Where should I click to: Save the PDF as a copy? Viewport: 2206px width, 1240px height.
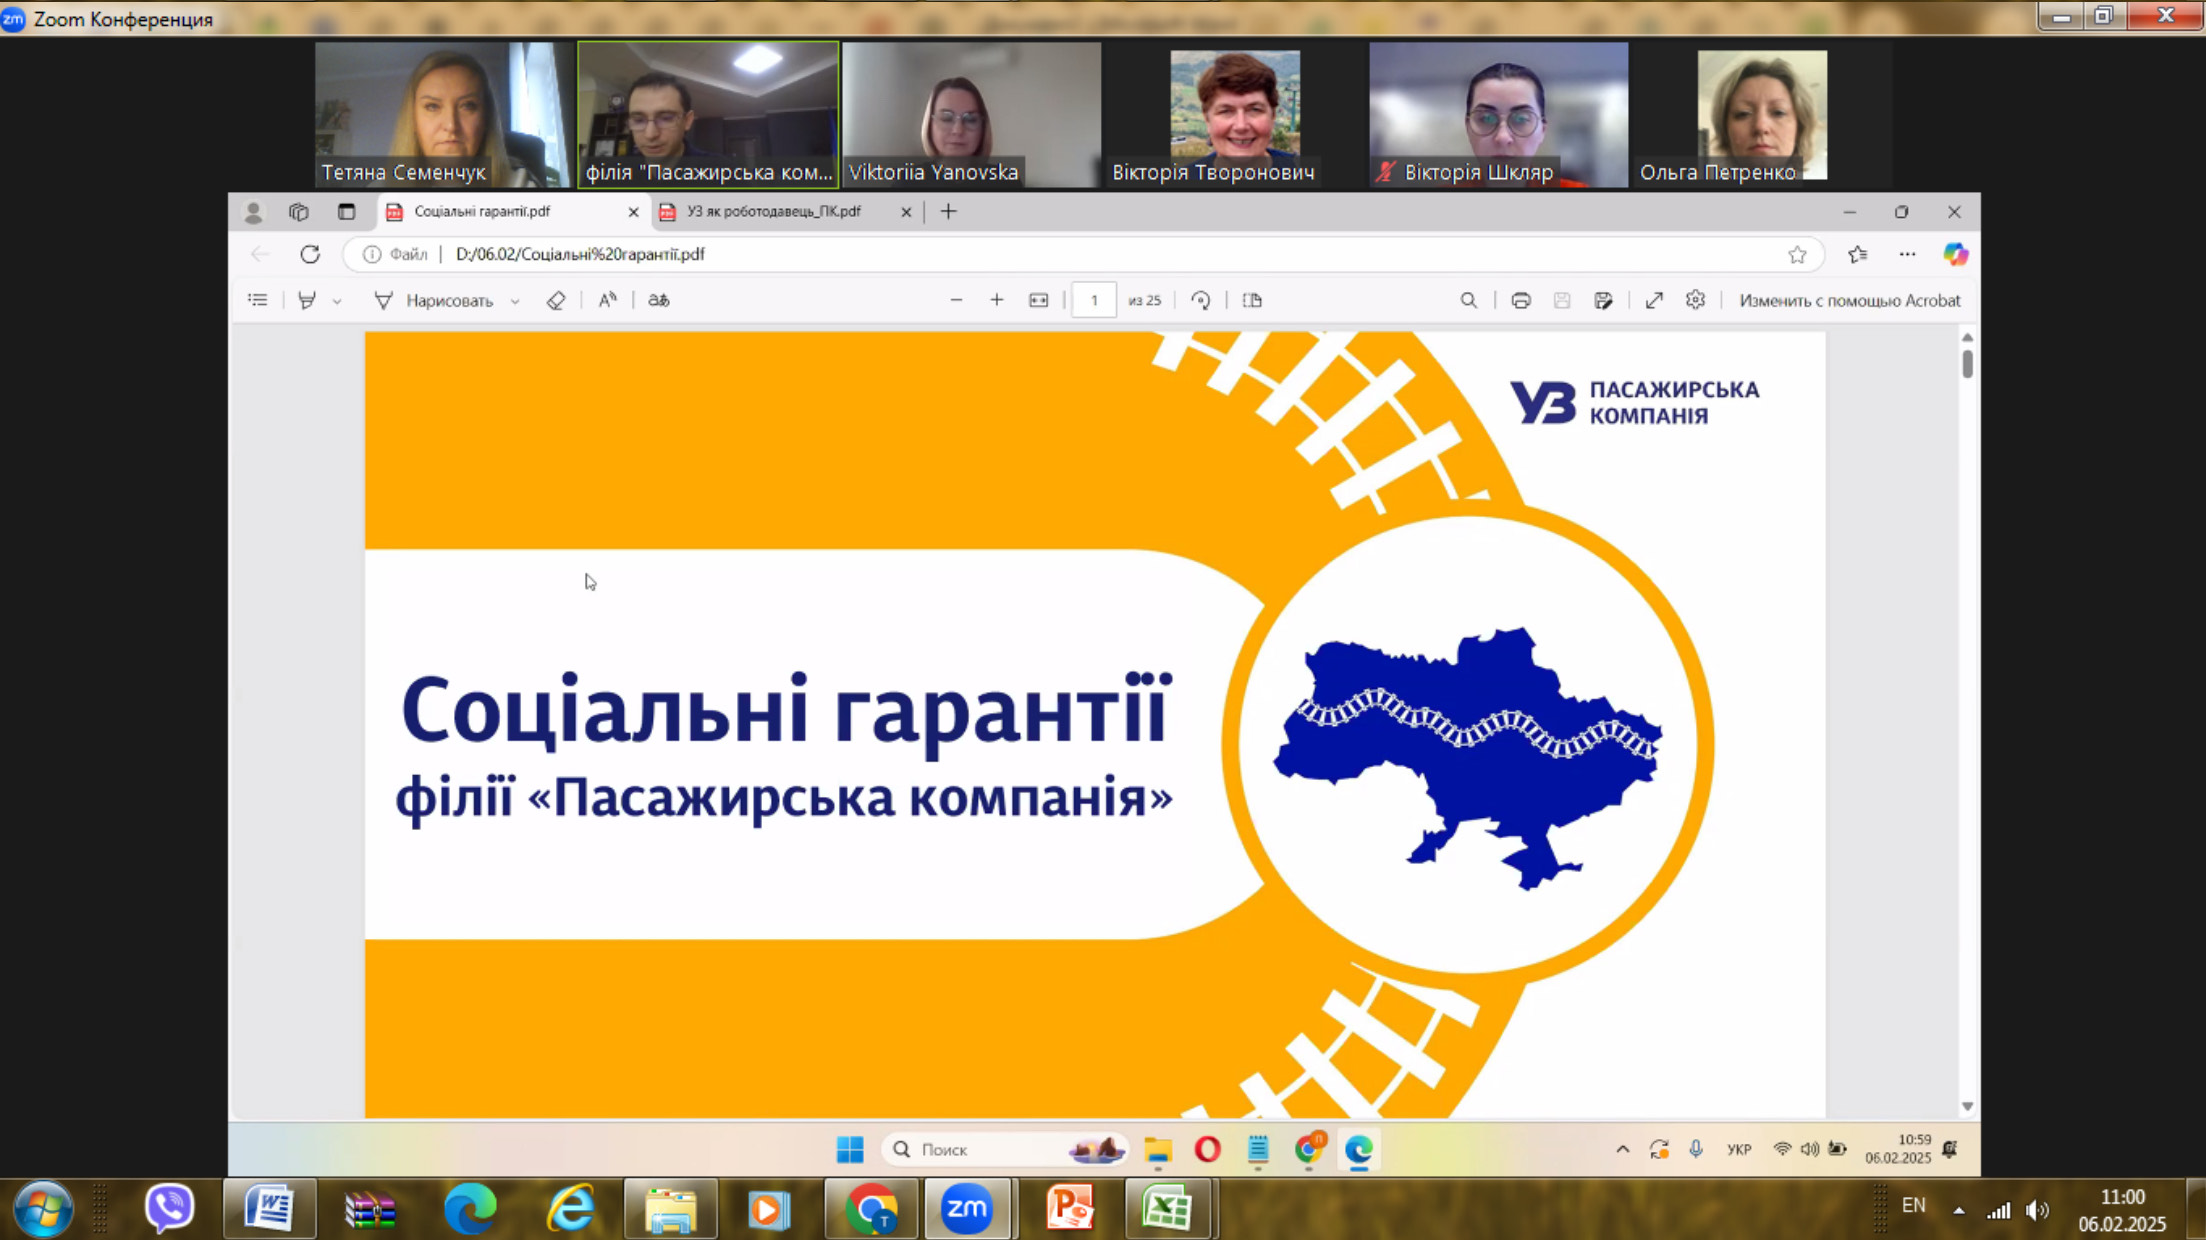click(1604, 300)
